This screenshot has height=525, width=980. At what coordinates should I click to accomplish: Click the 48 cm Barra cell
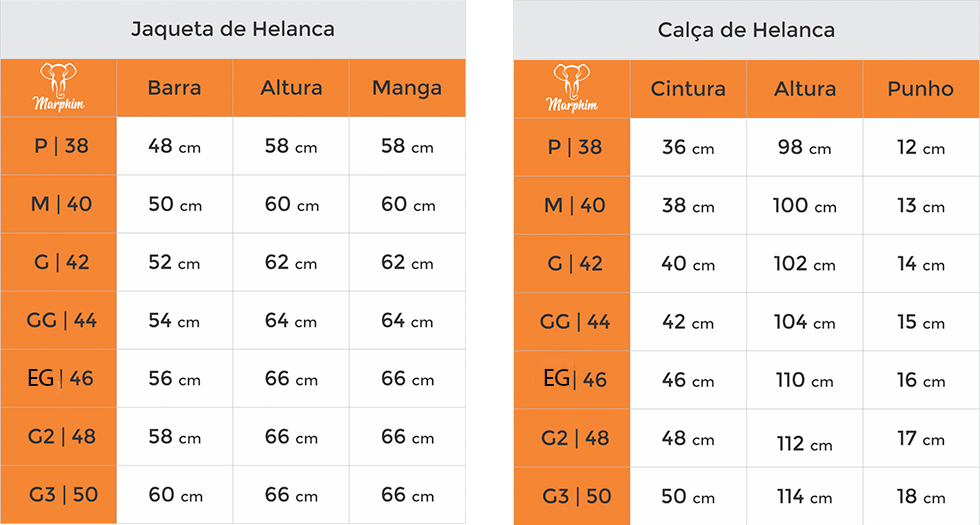click(174, 146)
